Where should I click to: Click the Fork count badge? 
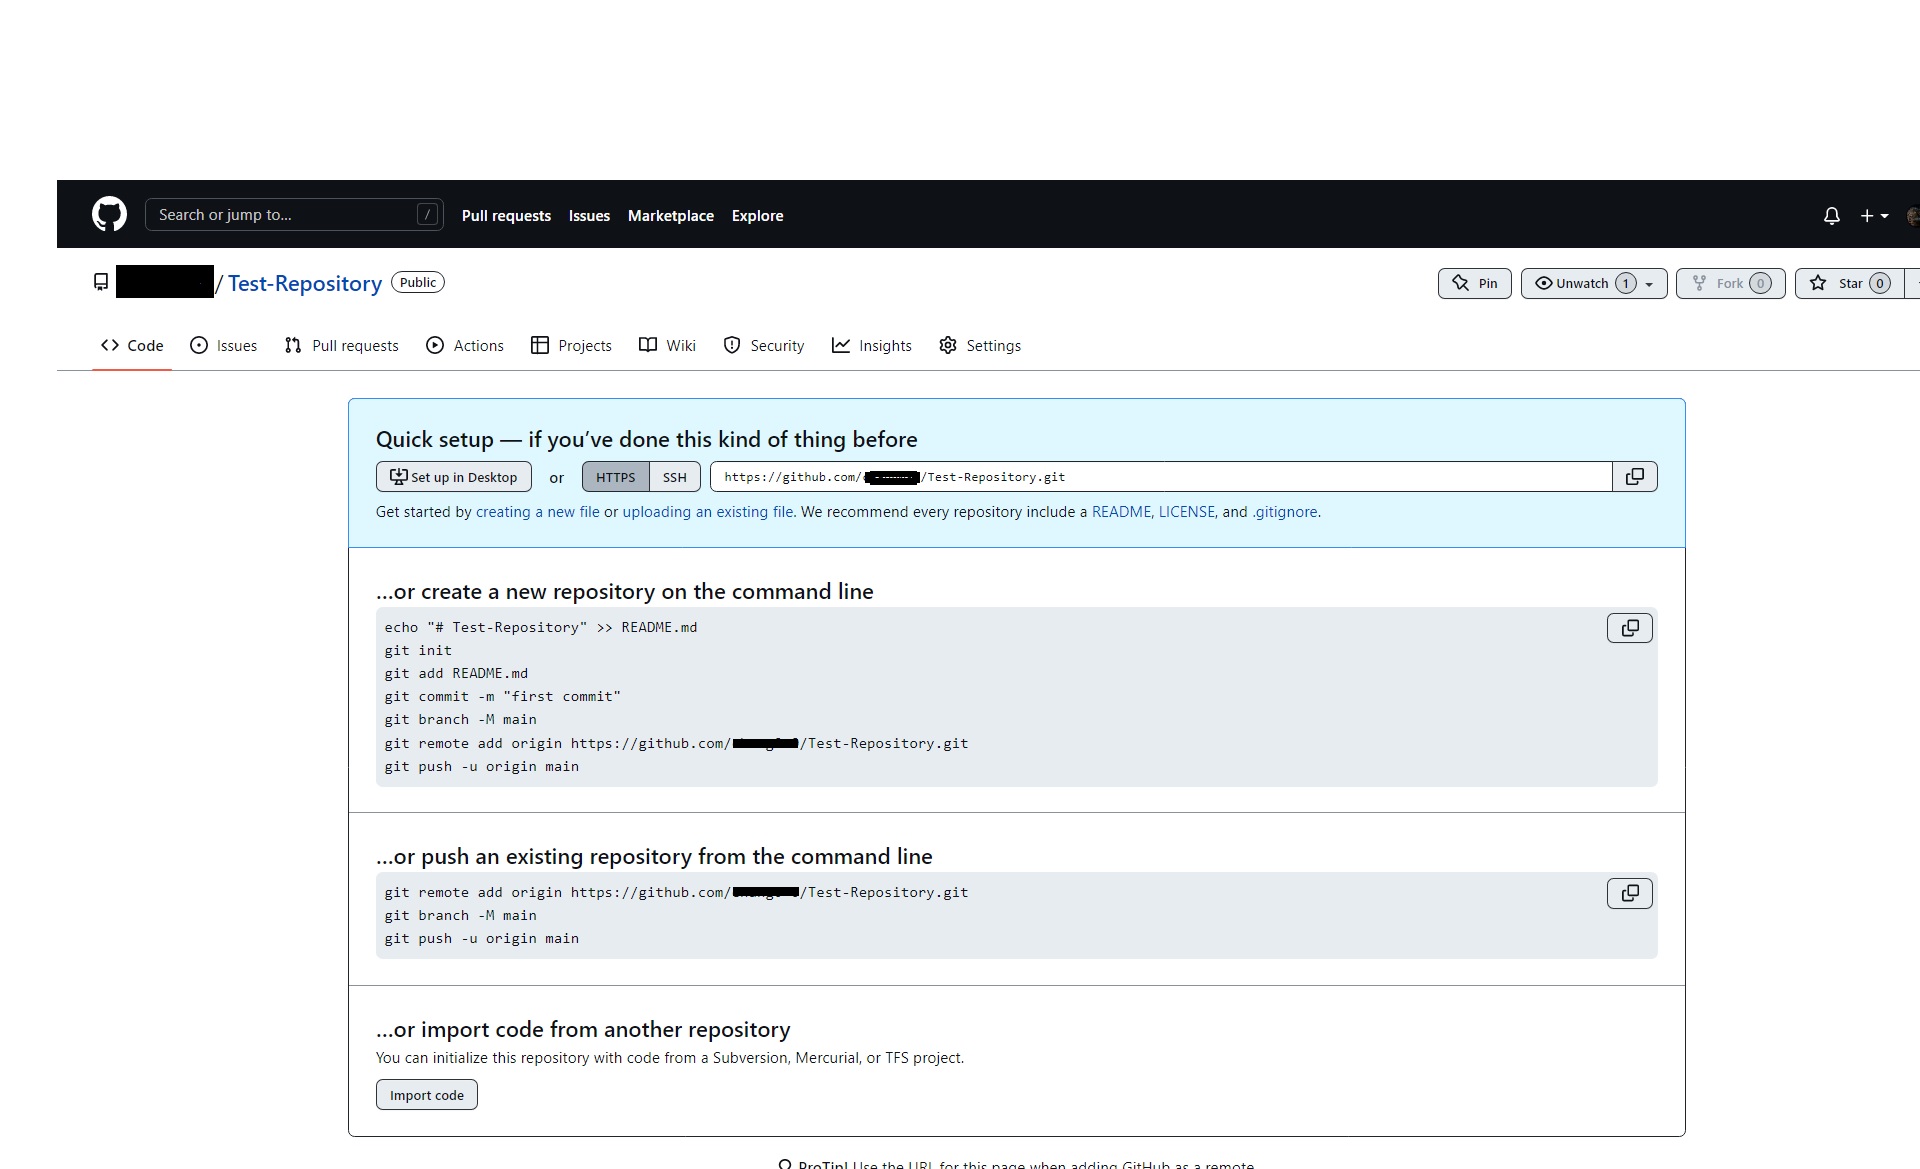1761,284
